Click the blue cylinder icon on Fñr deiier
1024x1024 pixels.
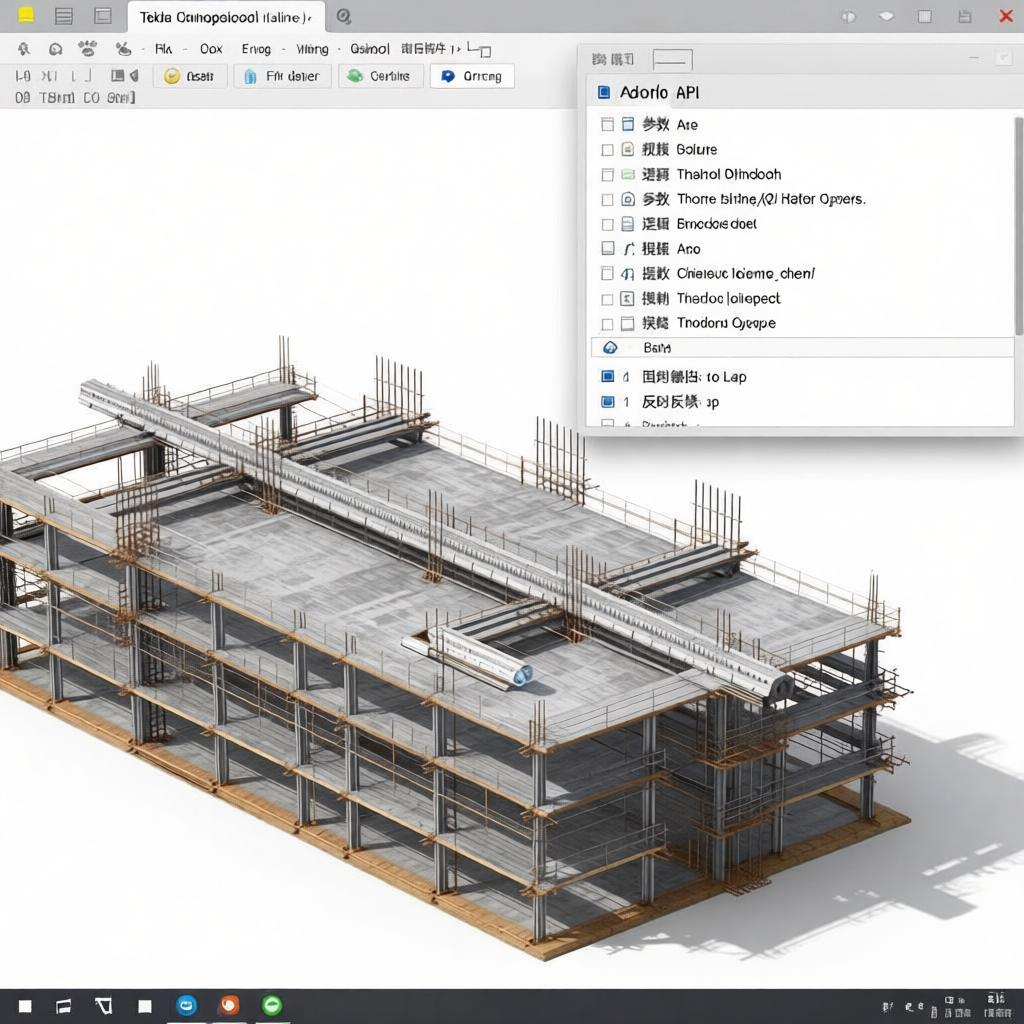[250, 76]
